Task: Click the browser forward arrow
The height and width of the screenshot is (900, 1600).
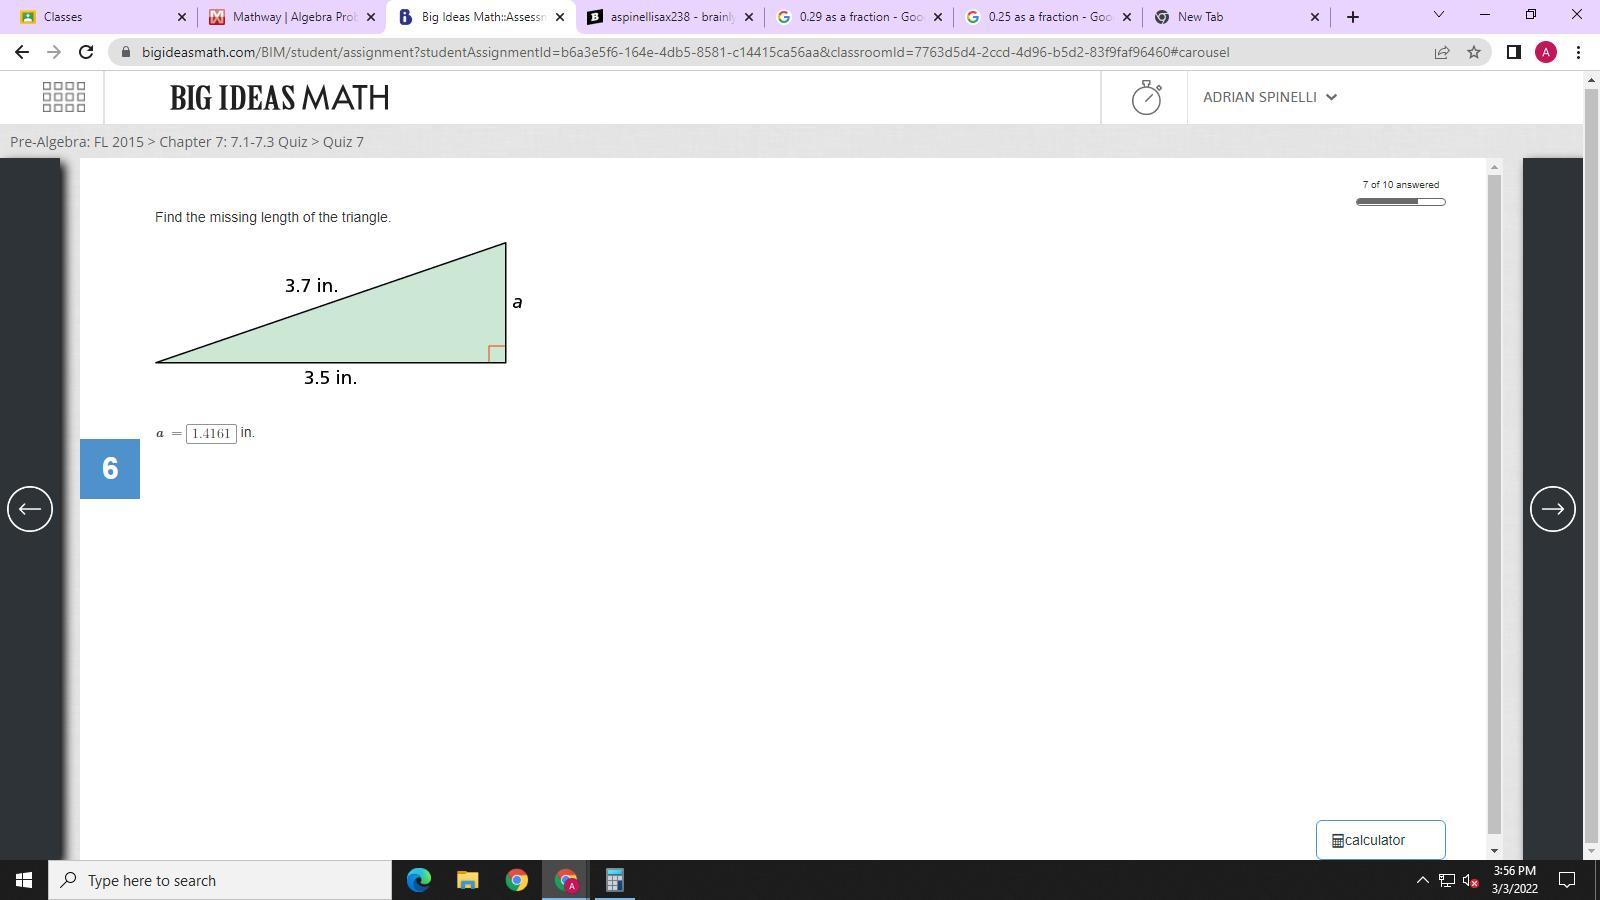Action: coord(54,52)
